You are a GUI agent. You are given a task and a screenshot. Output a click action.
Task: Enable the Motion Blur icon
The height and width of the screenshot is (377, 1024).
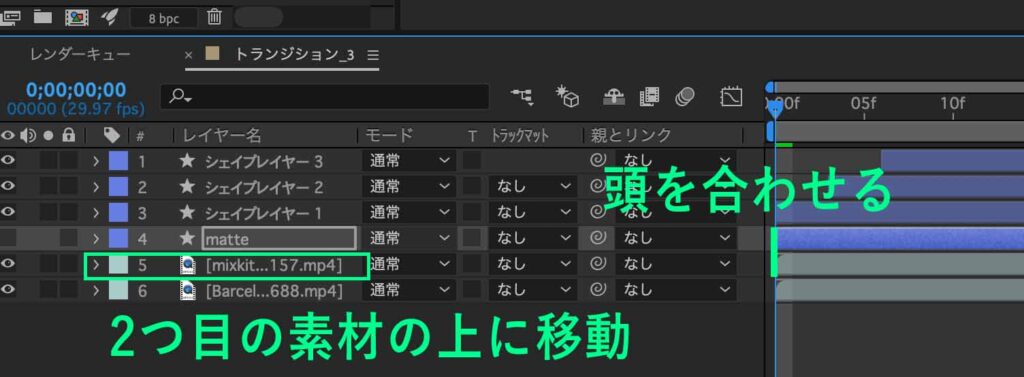tap(684, 97)
